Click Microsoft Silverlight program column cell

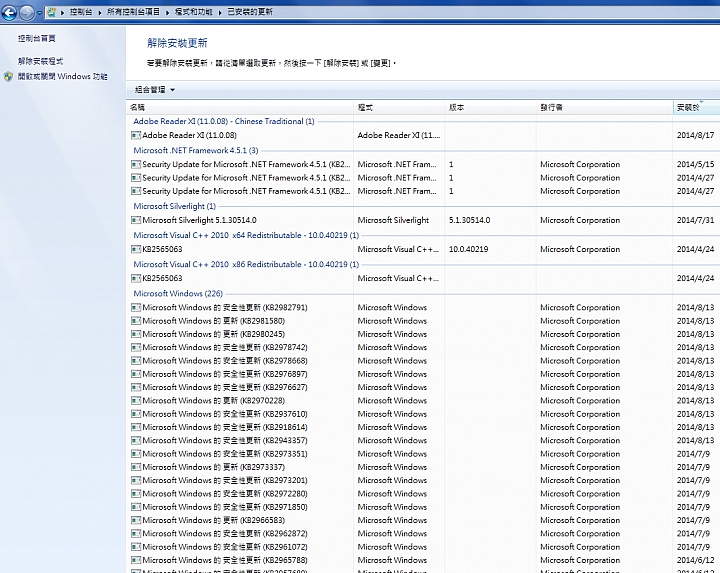[x=393, y=220]
